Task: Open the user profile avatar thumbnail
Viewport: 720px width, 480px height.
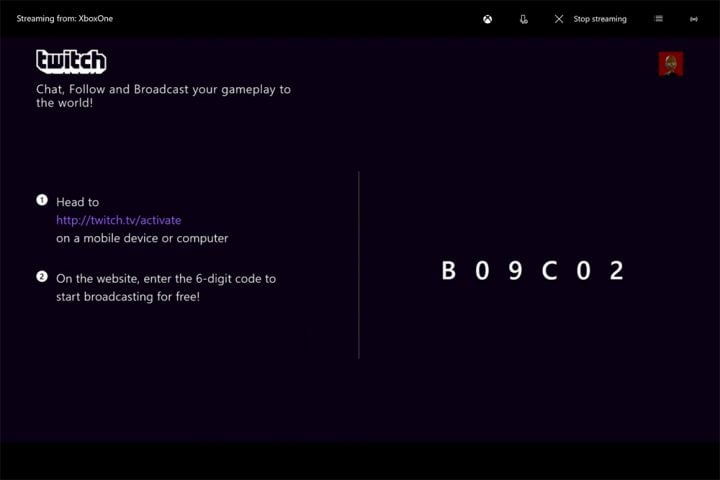Action: point(670,64)
